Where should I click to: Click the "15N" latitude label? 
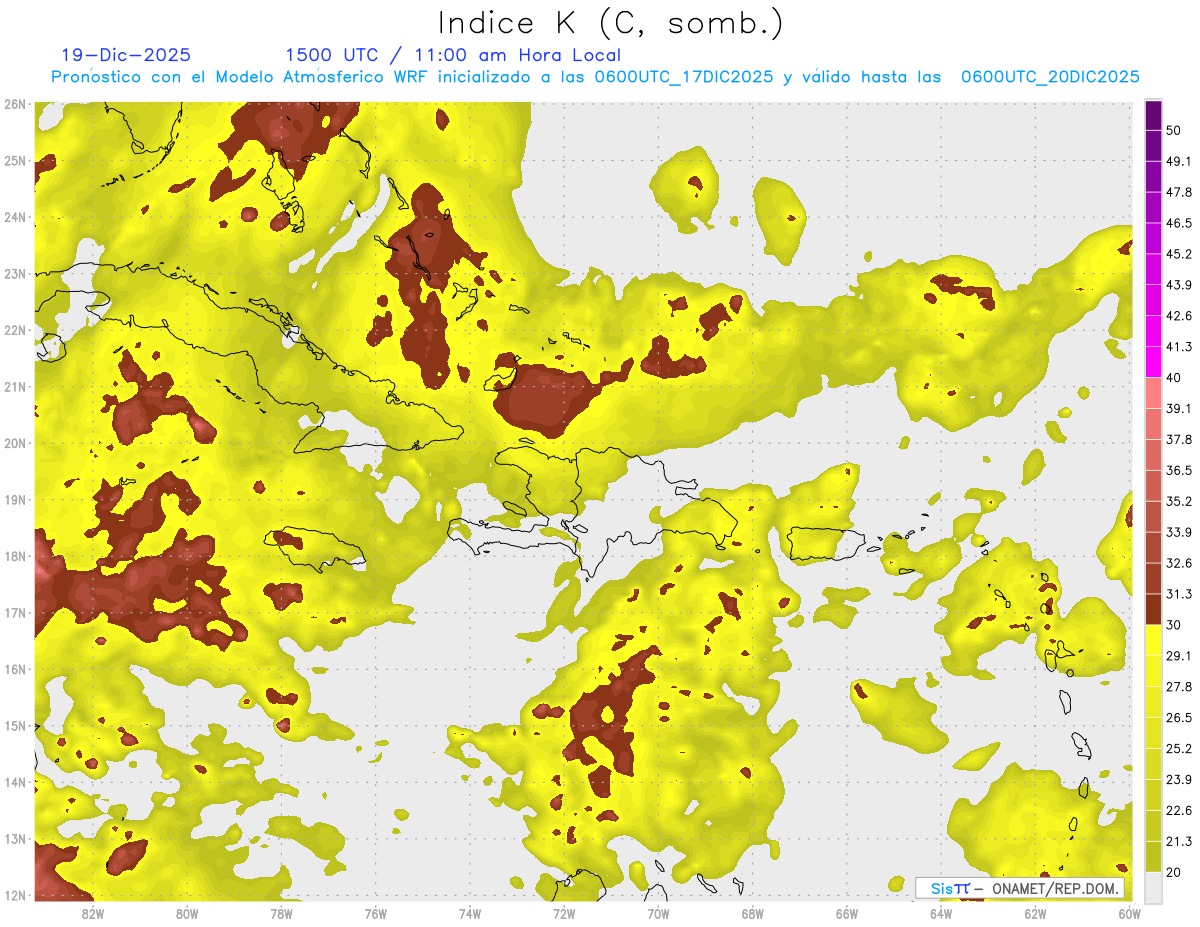15,726
